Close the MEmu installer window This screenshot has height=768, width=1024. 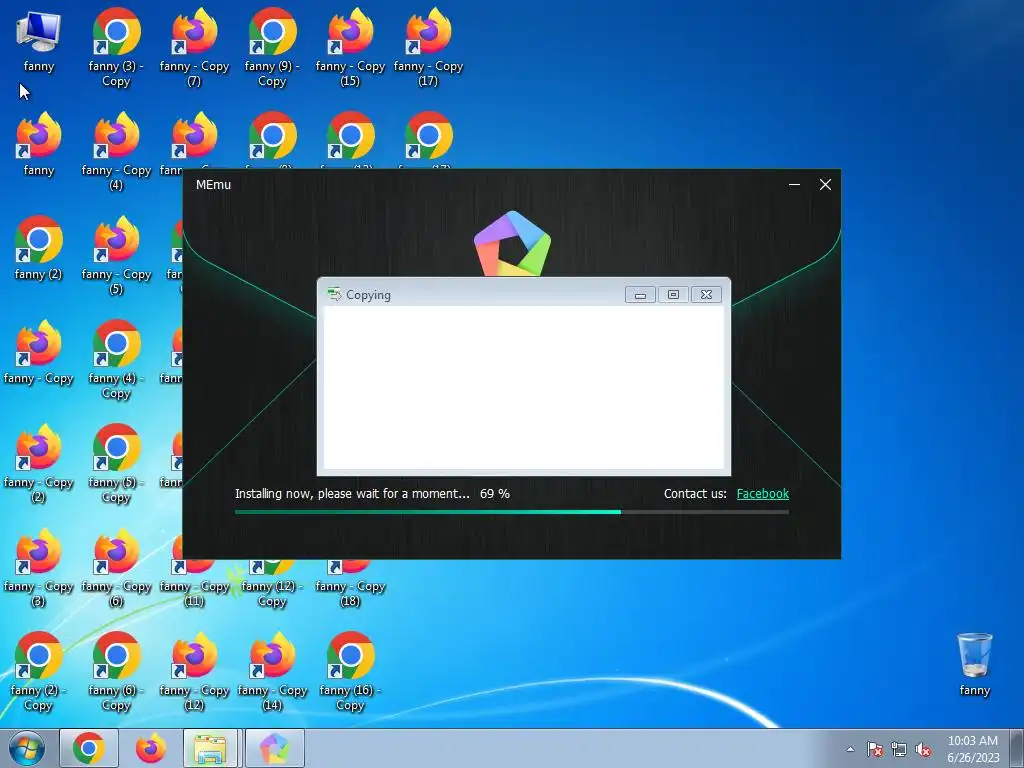point(825,185)
